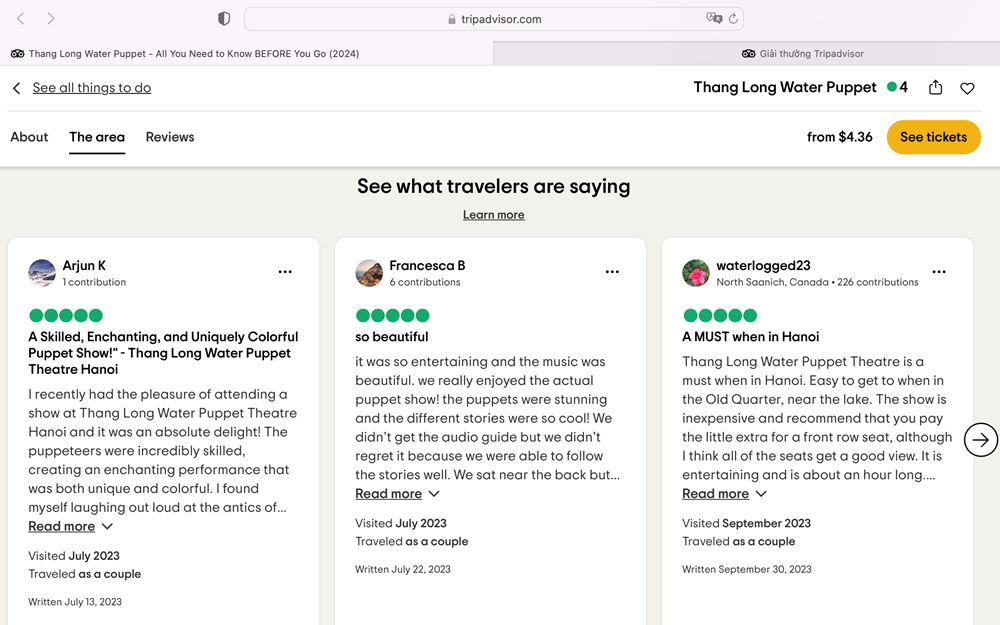This screenshot has height=625, width=1000.
Task: Open the three-dot menu on waterlogged23's review
Action: click(939, 272)
